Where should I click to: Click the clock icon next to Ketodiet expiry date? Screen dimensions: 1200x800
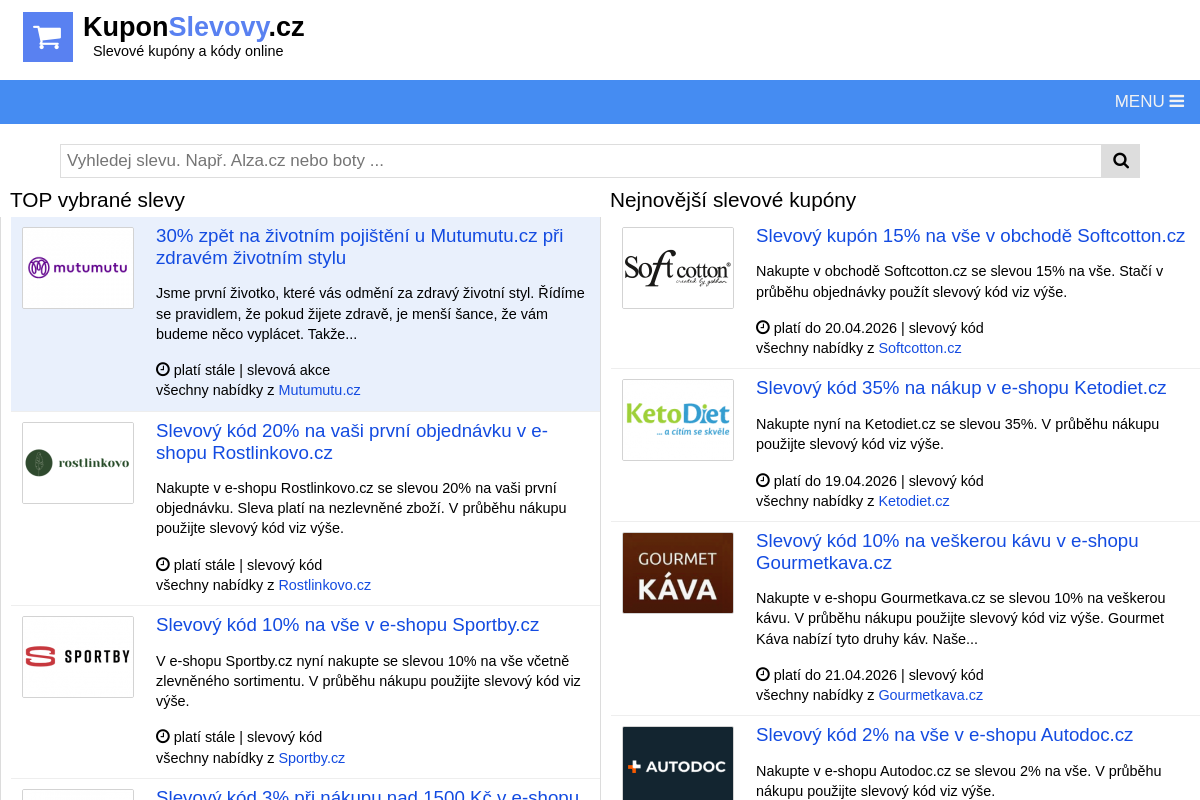tap(762, 480)
